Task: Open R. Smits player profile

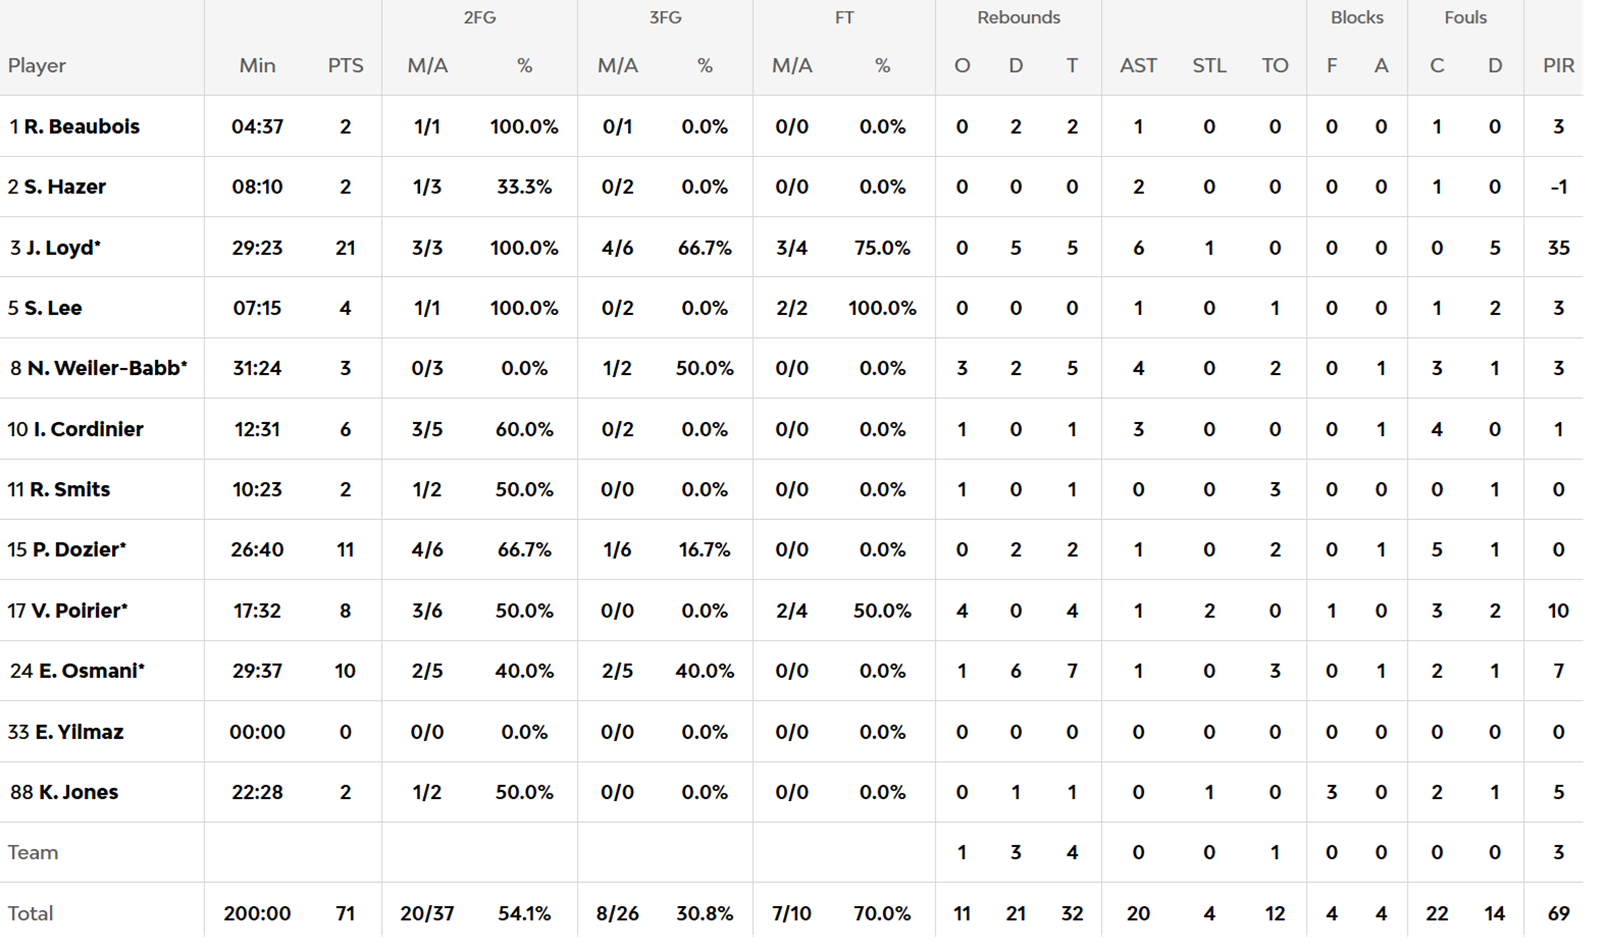Action: [x=69, y=489]
